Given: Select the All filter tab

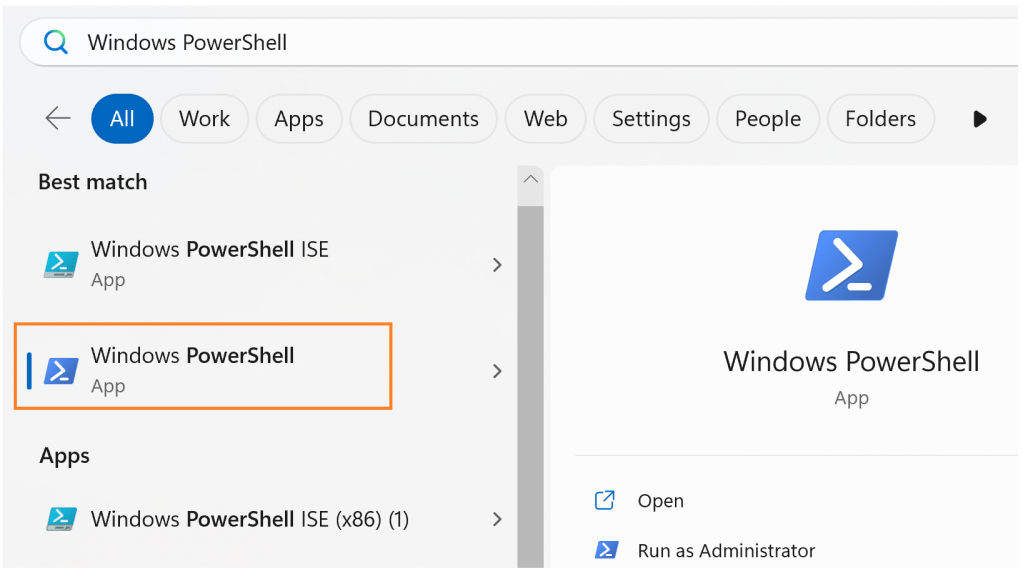Looking at the screenshot, I should 122,119.
